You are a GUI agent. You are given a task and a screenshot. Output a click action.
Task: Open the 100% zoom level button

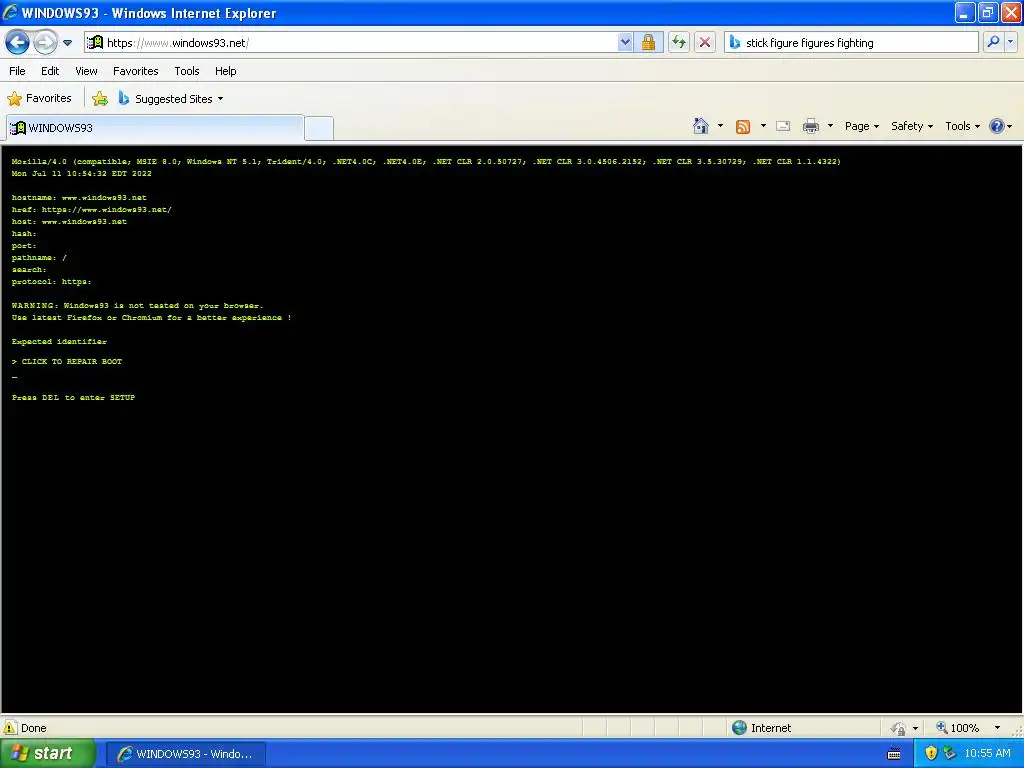pos(957,728)
